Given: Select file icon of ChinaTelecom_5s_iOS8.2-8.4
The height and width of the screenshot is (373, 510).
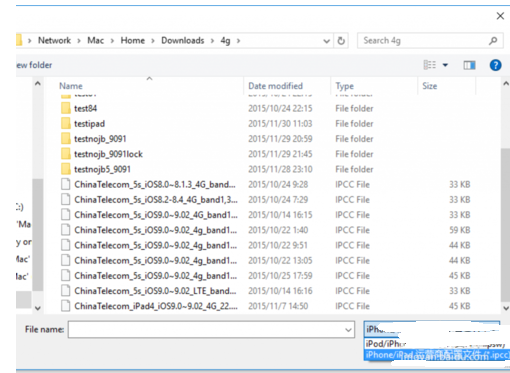Looking at the screenshot, I should (66, 200).
